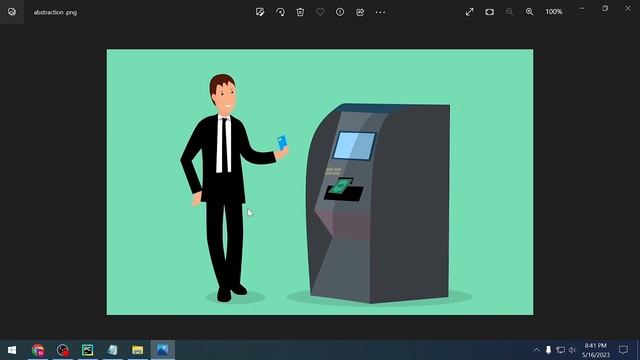Image resolution: width=640 pixels, height=360 pixels.
Task: Open the share icon in Photos toolbar
Action: click(x=360, y=12)
